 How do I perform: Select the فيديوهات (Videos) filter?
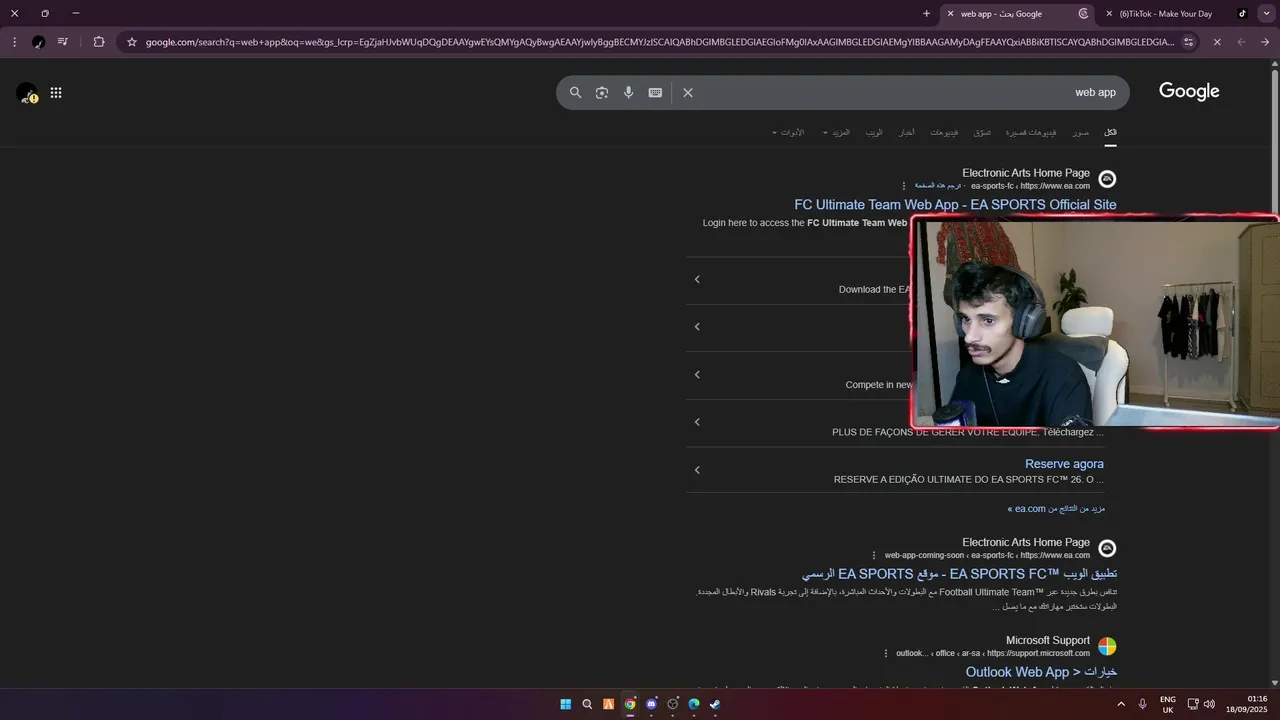tap(944, 132)
